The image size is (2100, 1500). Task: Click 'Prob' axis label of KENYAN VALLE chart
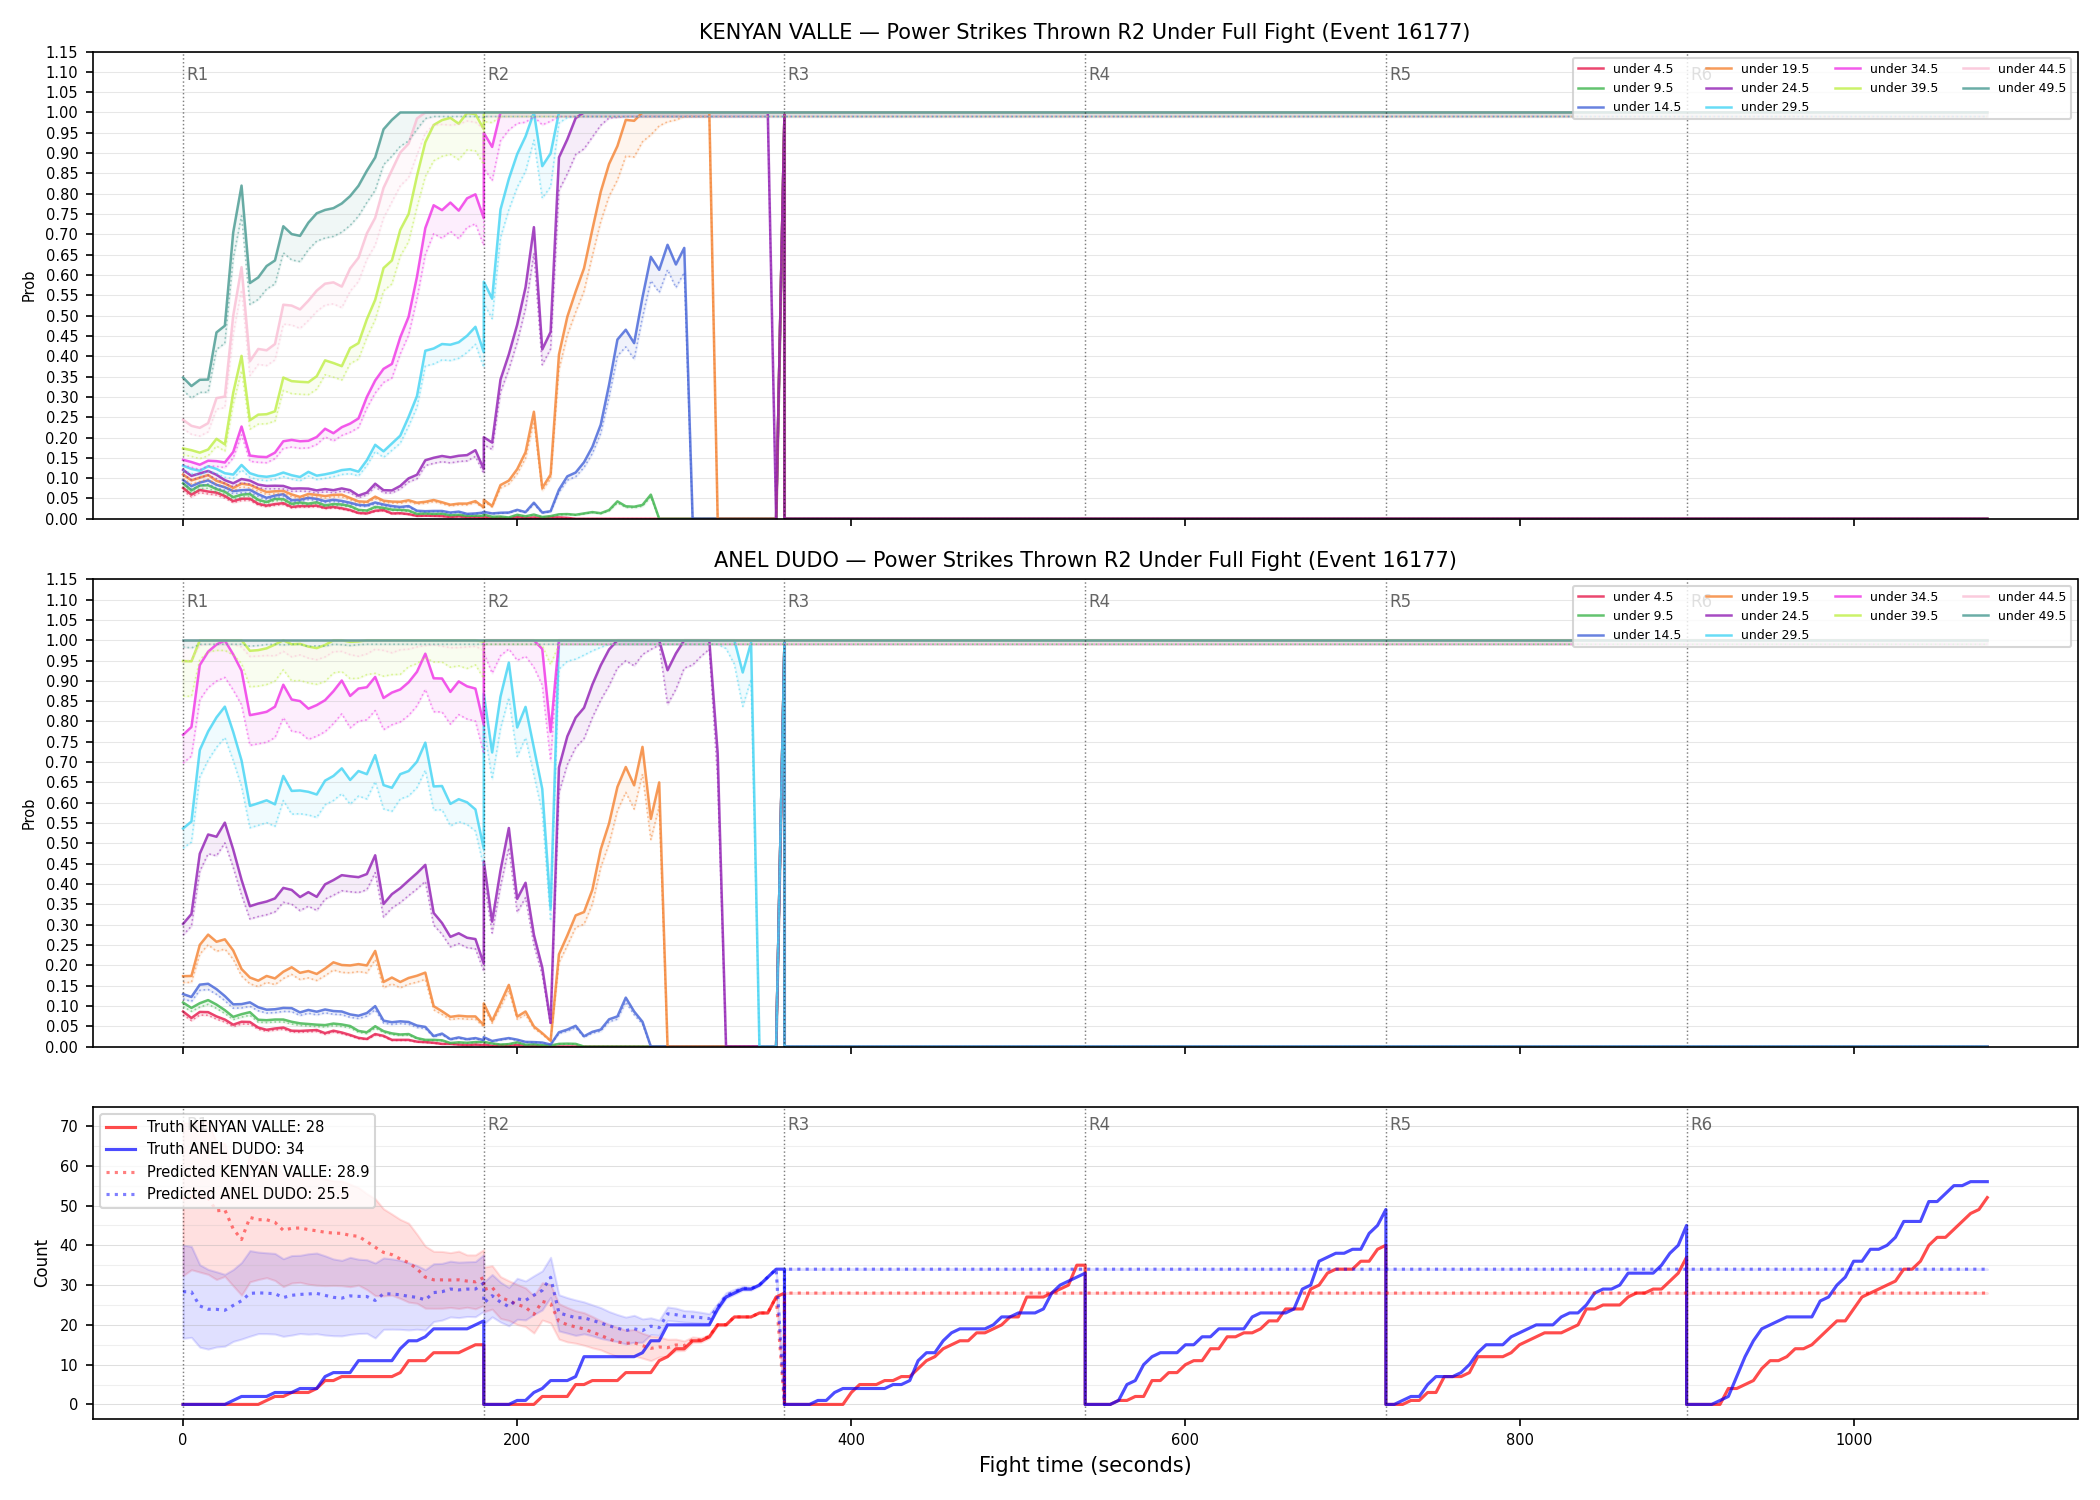(29, 286)
